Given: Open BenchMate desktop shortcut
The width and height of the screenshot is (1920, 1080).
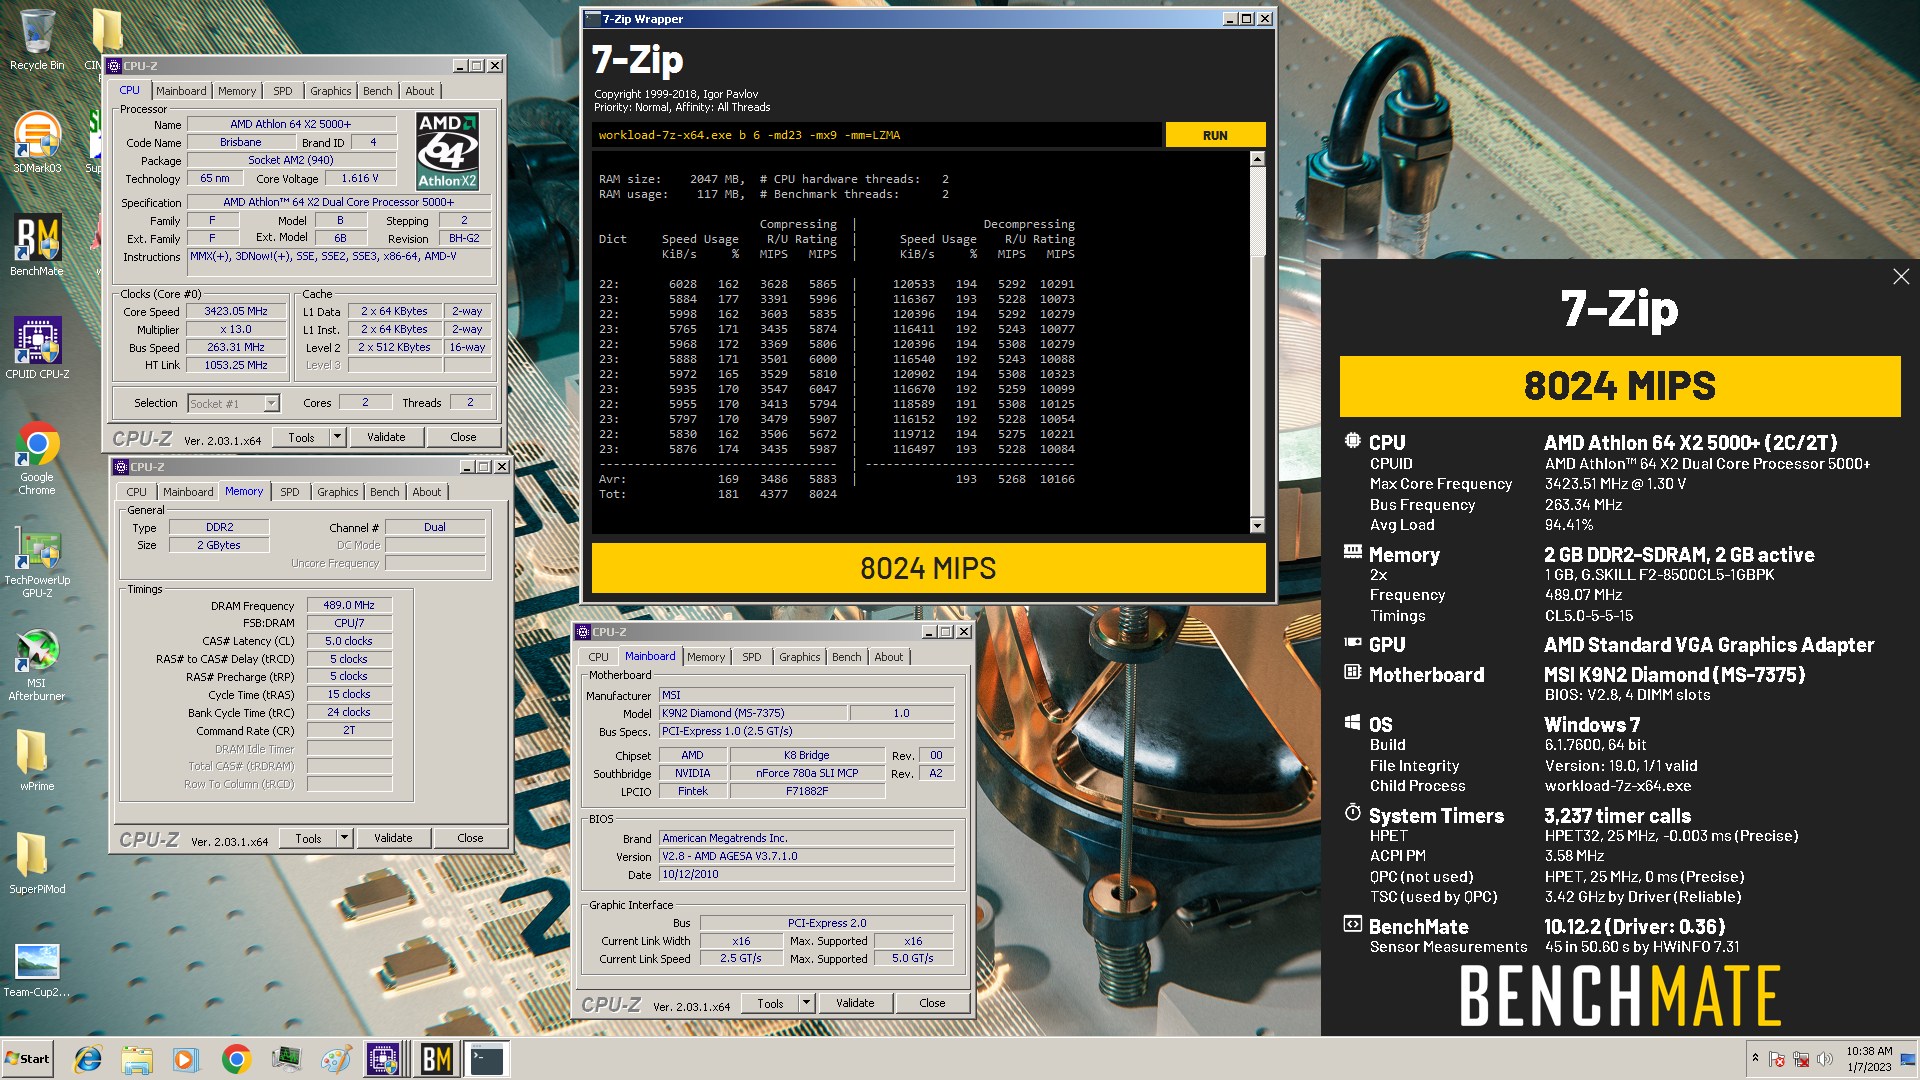Looking at the screenshot, I should click(x=37, y=245).
